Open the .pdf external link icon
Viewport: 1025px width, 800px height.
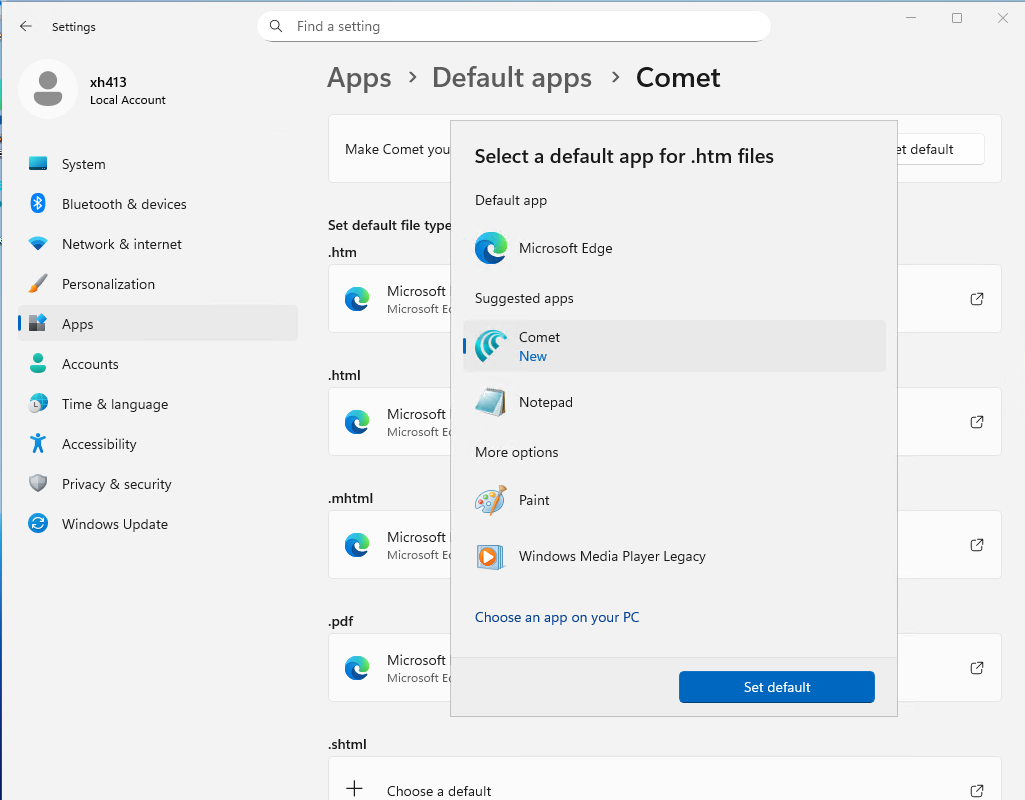[x=977, y=668]
